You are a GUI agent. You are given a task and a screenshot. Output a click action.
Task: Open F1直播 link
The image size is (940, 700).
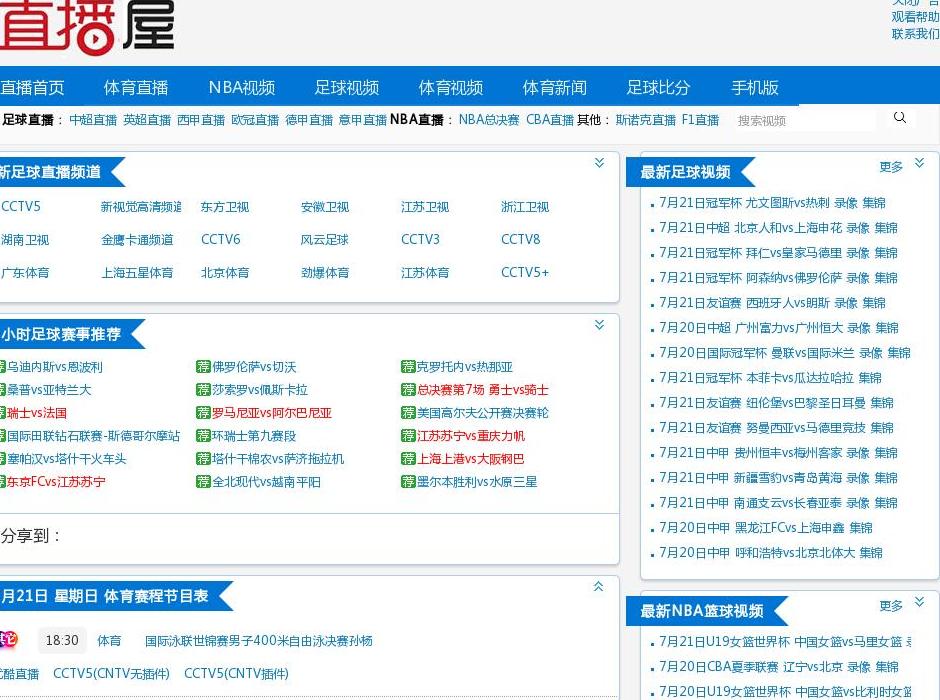pyautogui.click(x=700, y=120)
